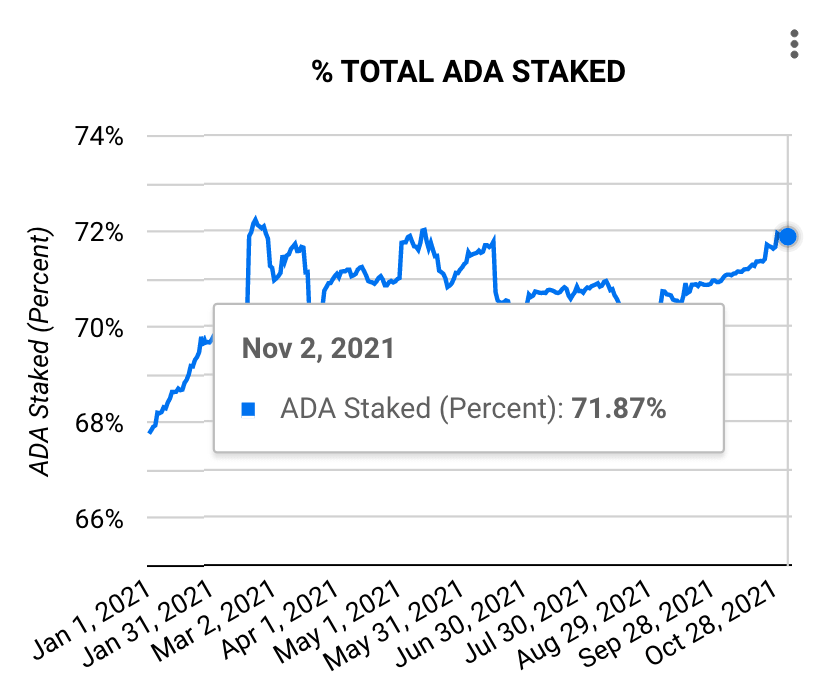
Task: Click the chart title % TOTAL ADA STAKED
Action: (470, 72)
